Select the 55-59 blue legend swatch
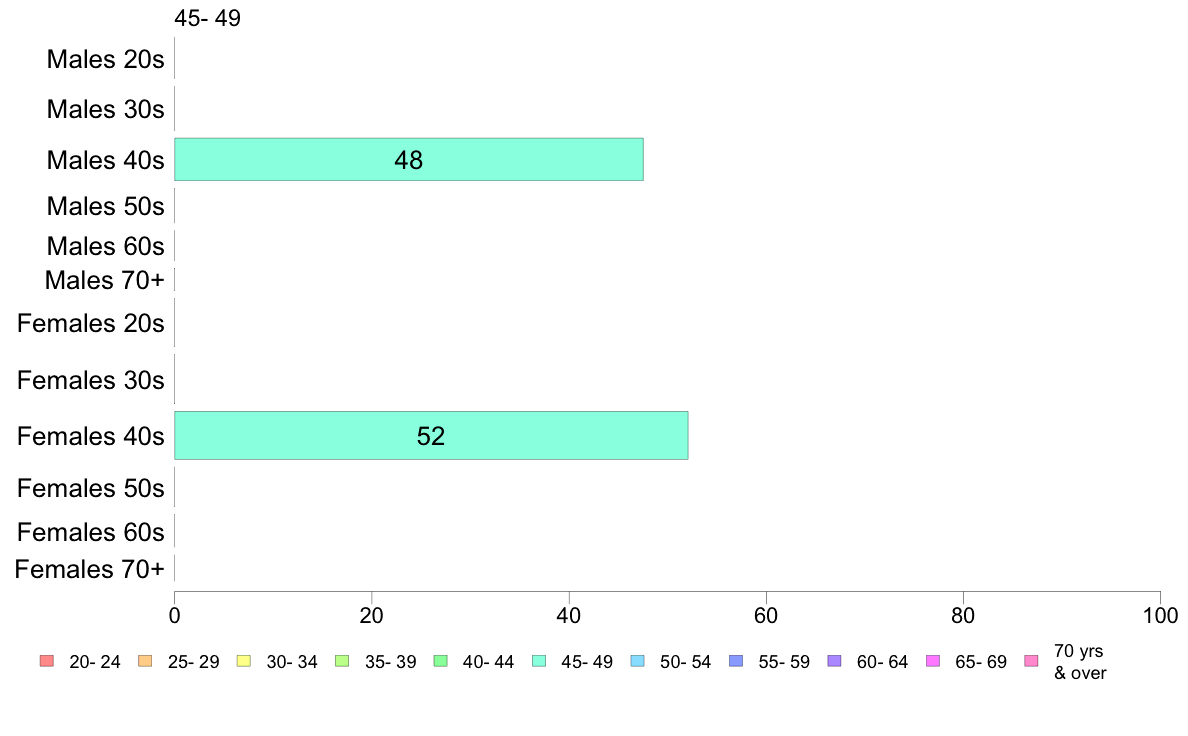The width and height of the screenshot is (1188, 736). point(736,661)
